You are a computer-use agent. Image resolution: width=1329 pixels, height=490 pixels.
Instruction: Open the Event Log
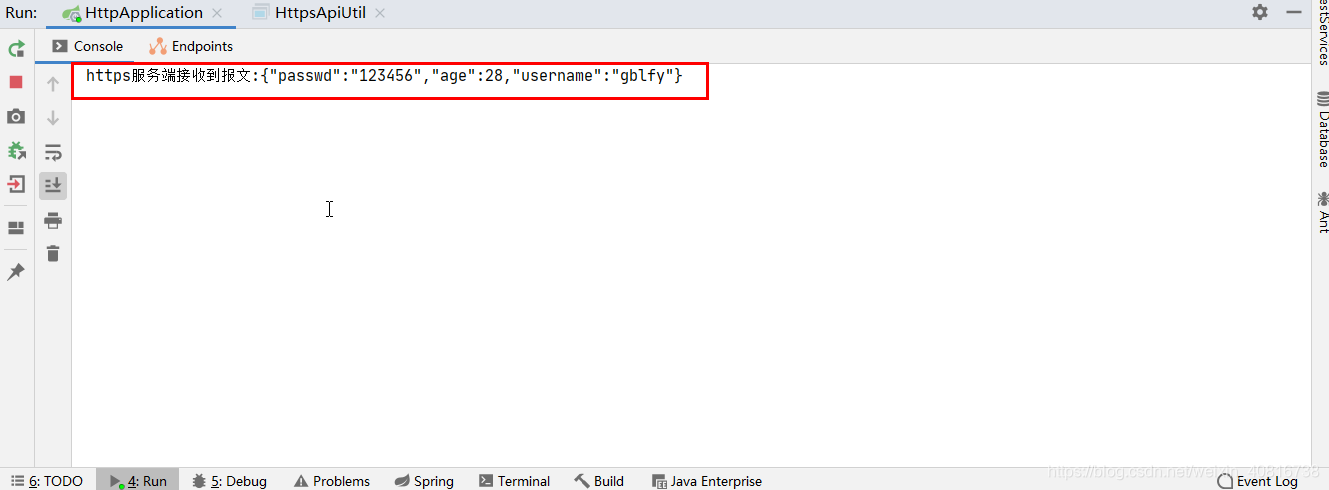tap(1257, 481)
